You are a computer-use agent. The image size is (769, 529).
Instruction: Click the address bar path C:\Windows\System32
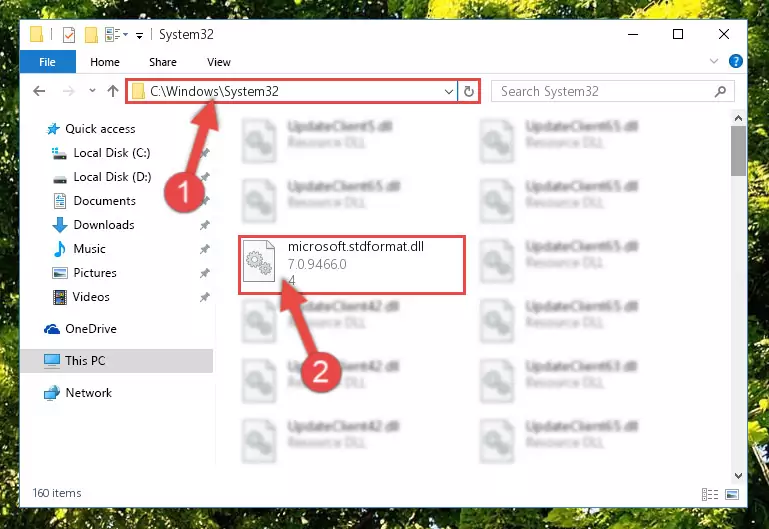click(x=214, y=91)
